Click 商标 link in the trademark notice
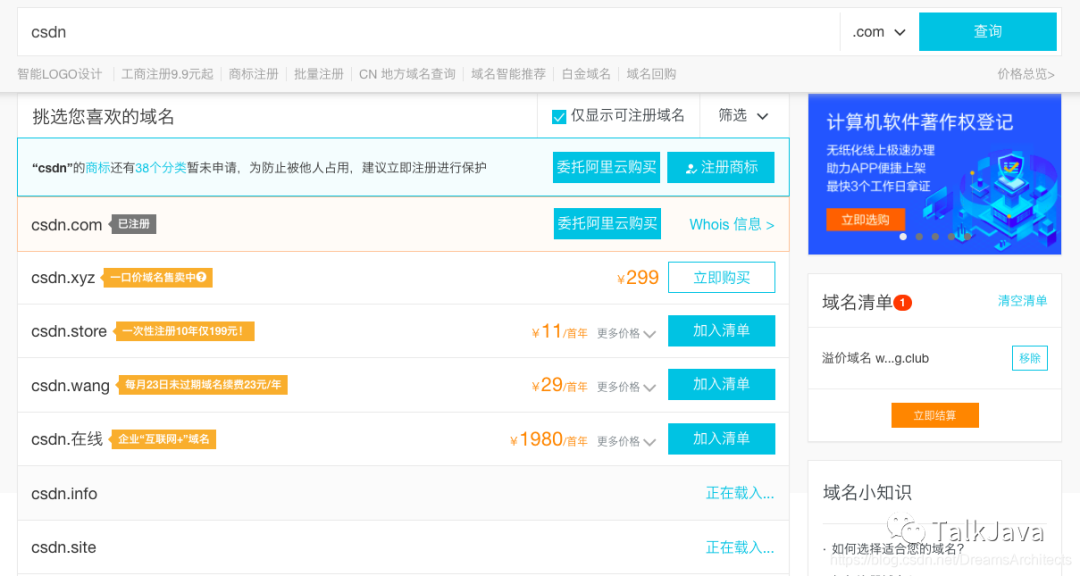1080x576 pixels. click(98, 167)
